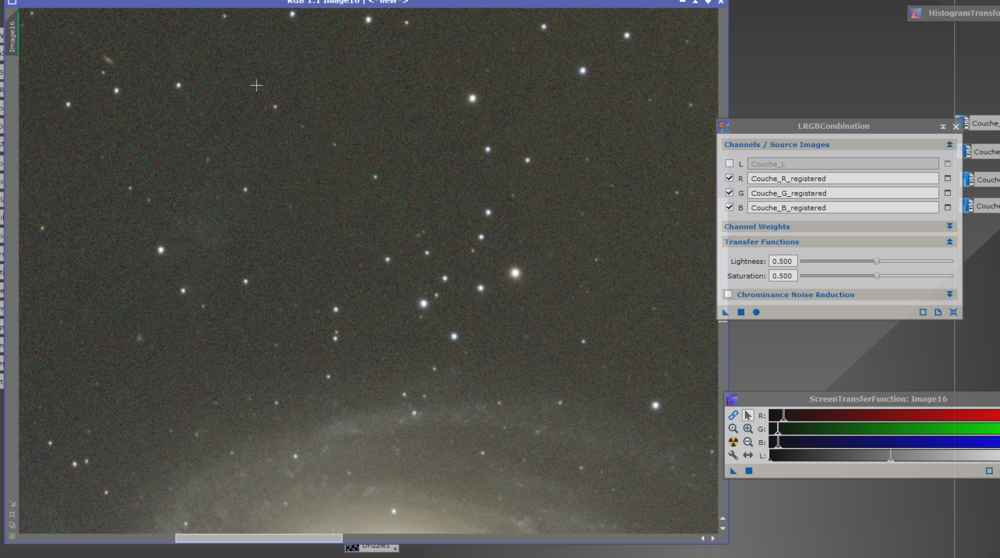Select the STF pan horizontal arrows tool
1000x558 pixels.
748,455
